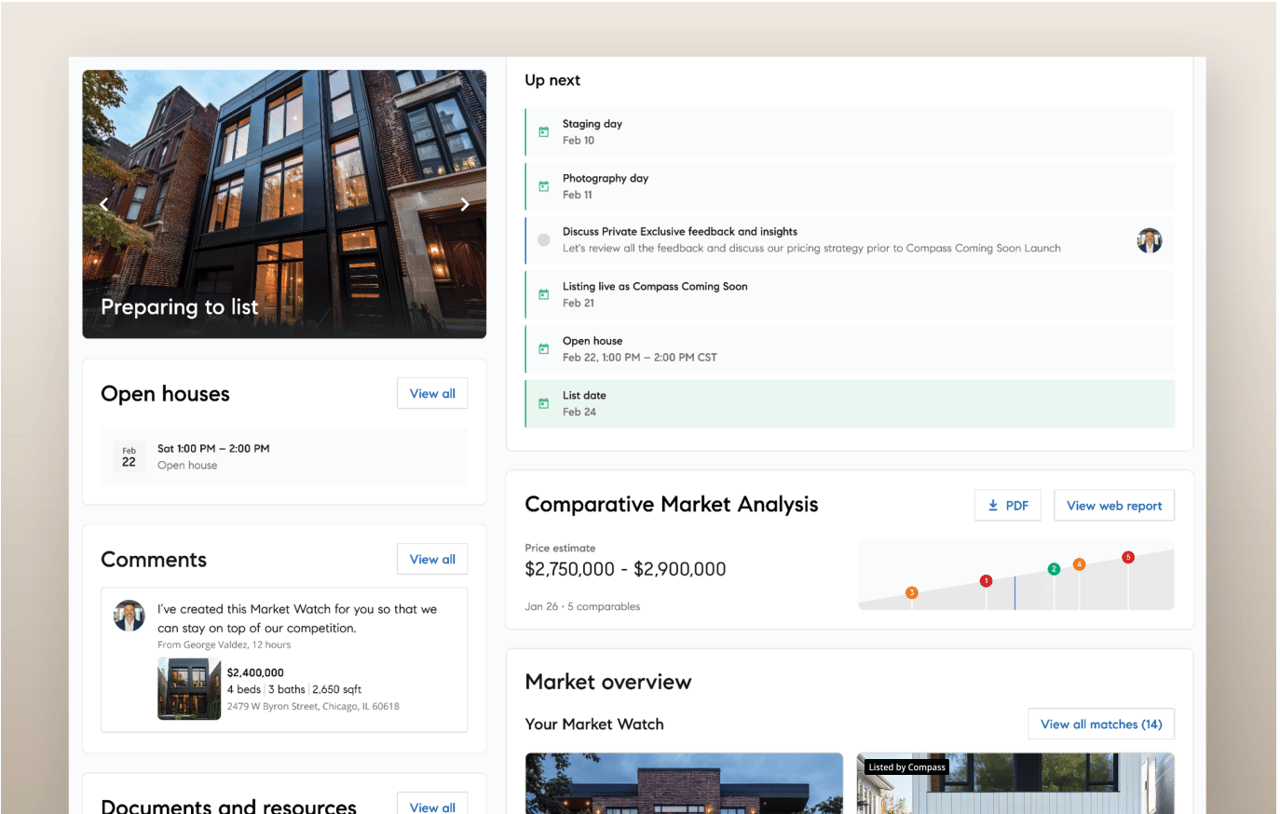The height and width of the screenshot is (814, 1280).
Task: Click George Valdez avatar in Comments
Action: coord(129,616)
